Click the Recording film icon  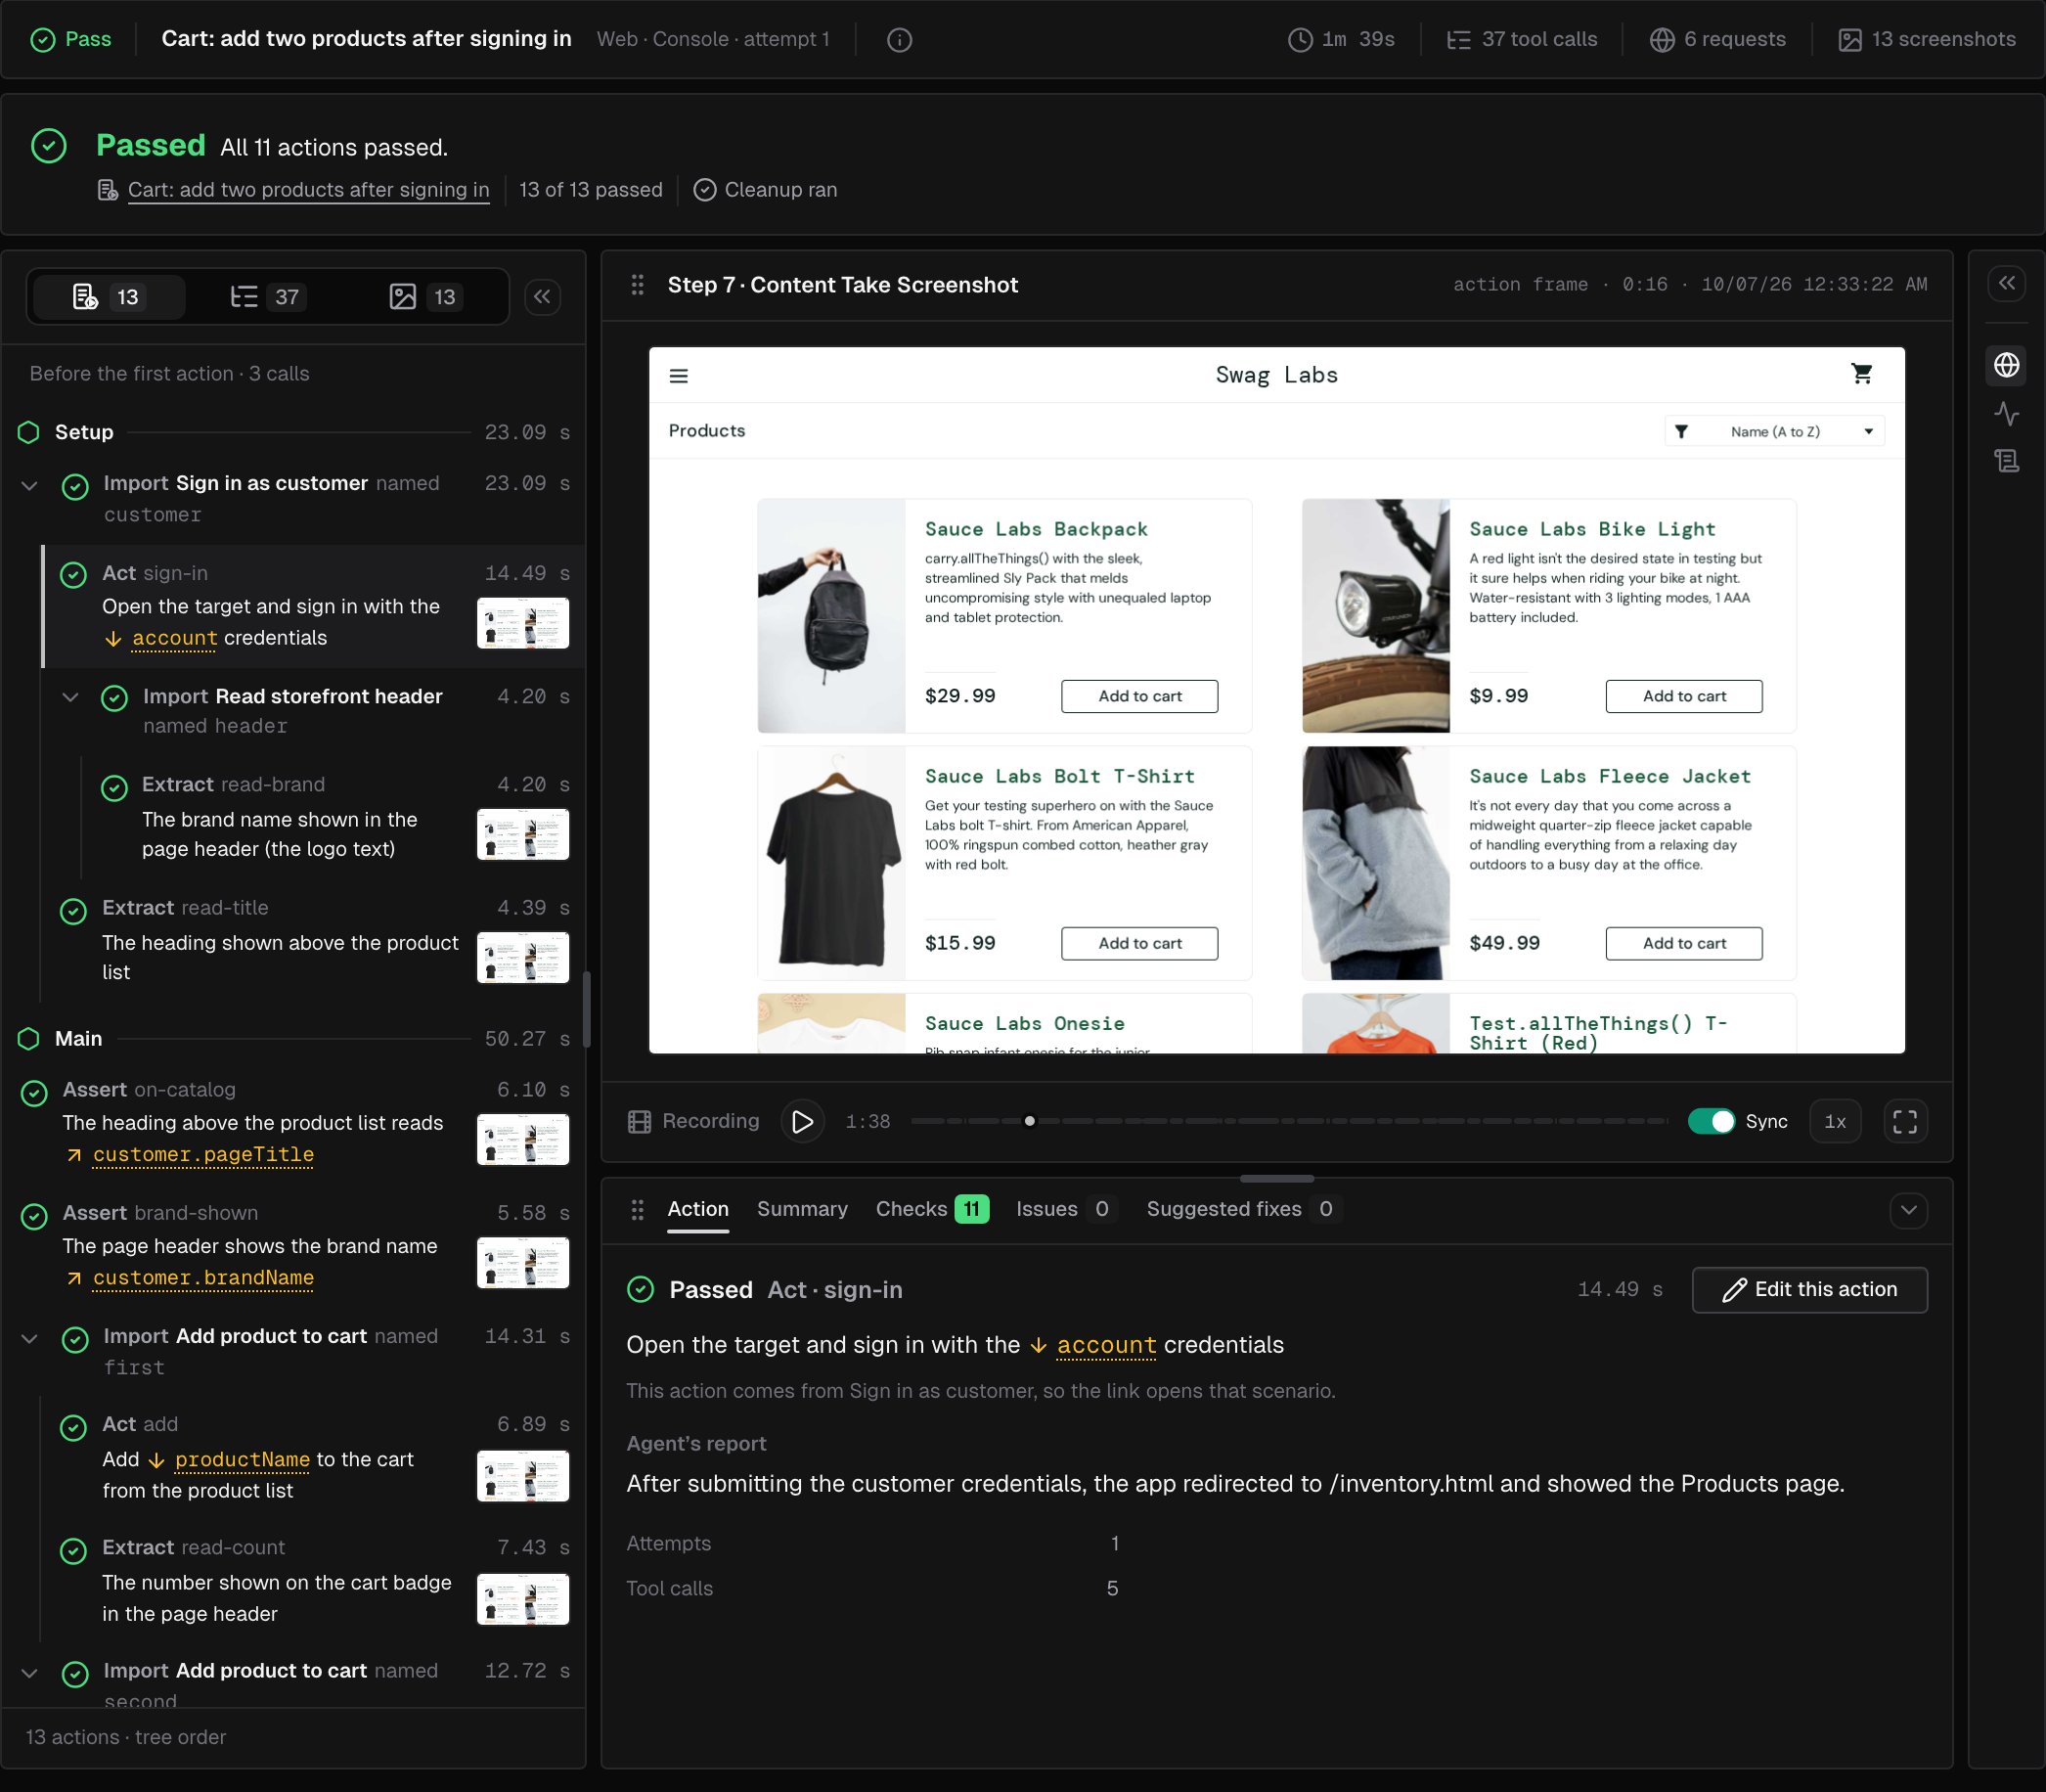click(639, 1121)
